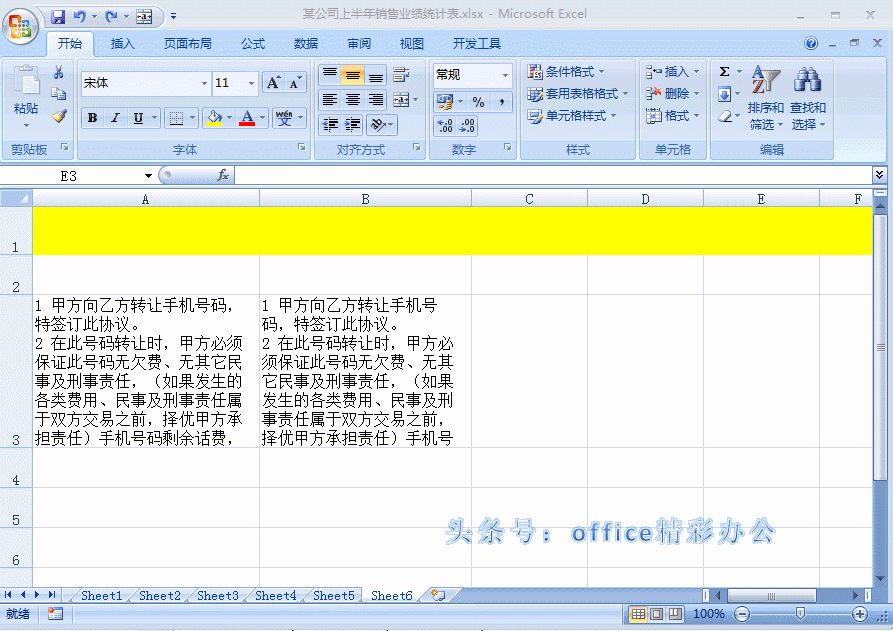893x631 pixels.
Task: Align text to top of cell
Action: [x=330, y=75]
